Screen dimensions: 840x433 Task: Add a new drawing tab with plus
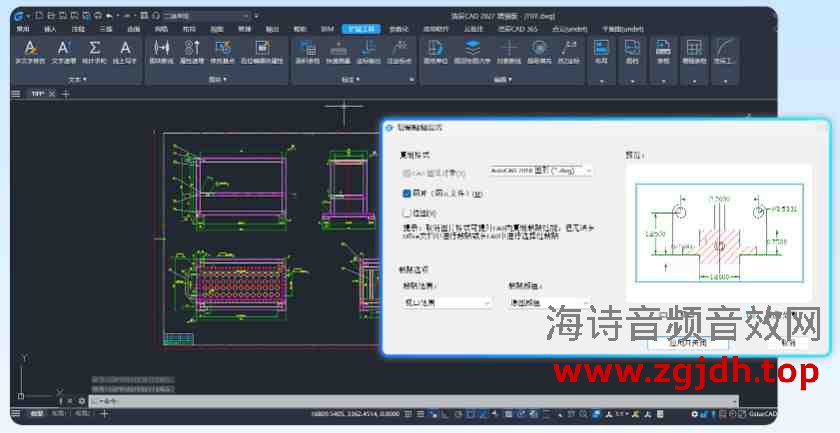(65, 94)
